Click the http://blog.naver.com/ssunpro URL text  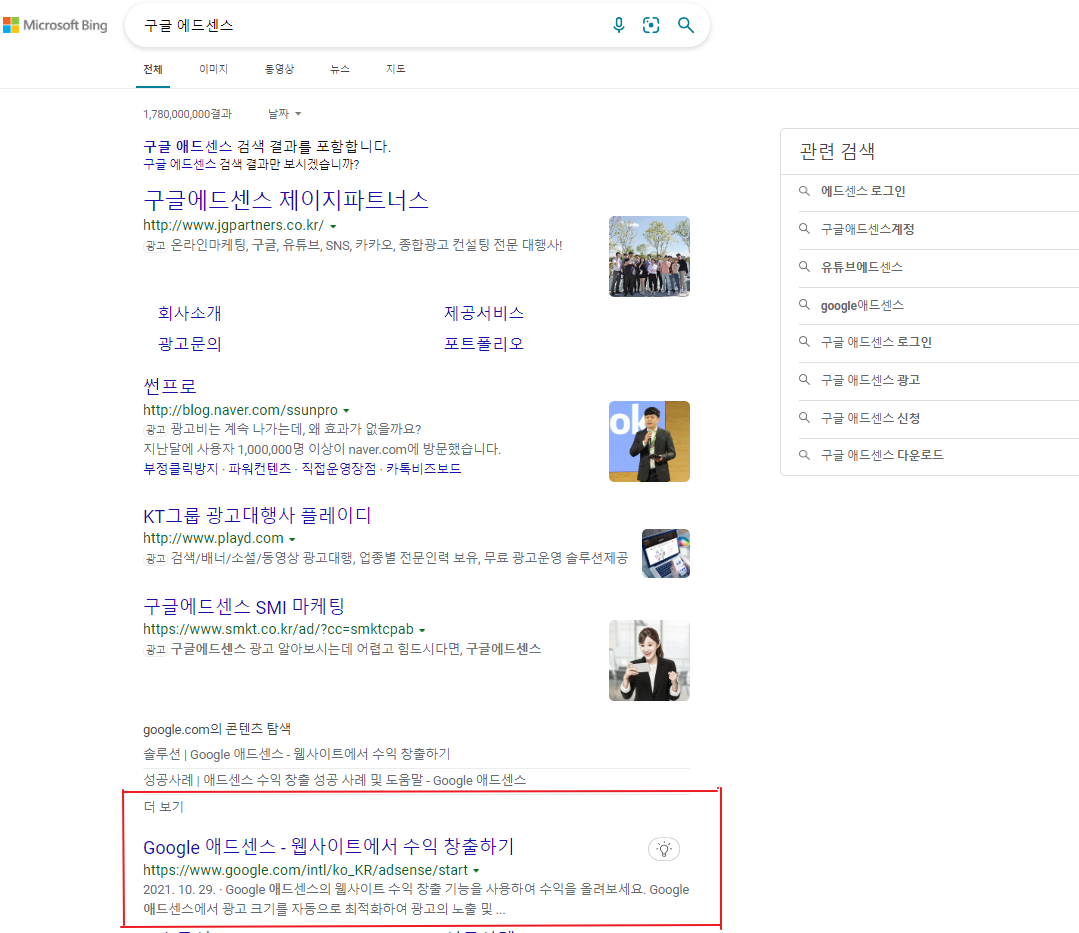tap(240, 410)
